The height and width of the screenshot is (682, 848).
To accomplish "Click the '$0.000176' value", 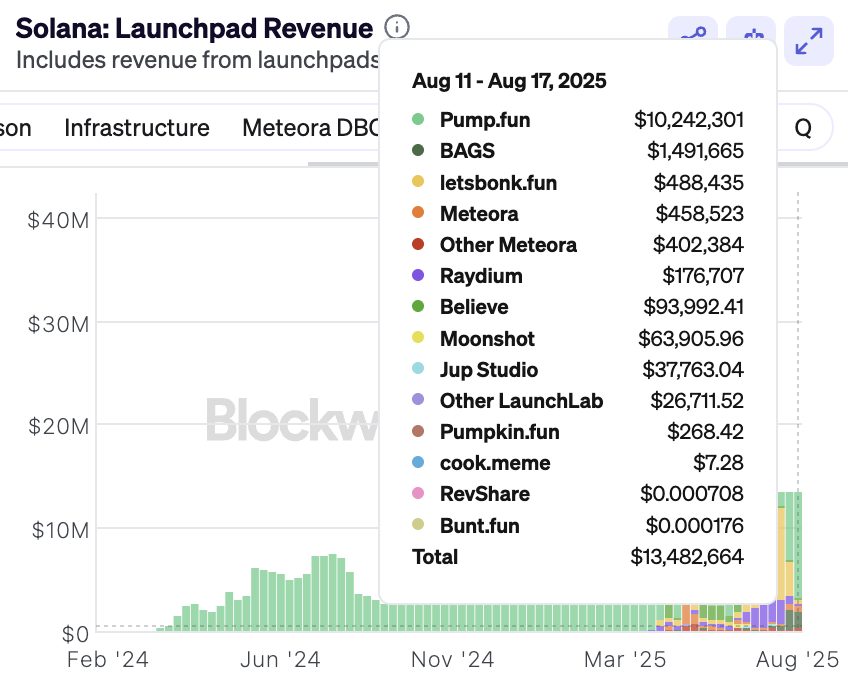I will pos(695,526).
